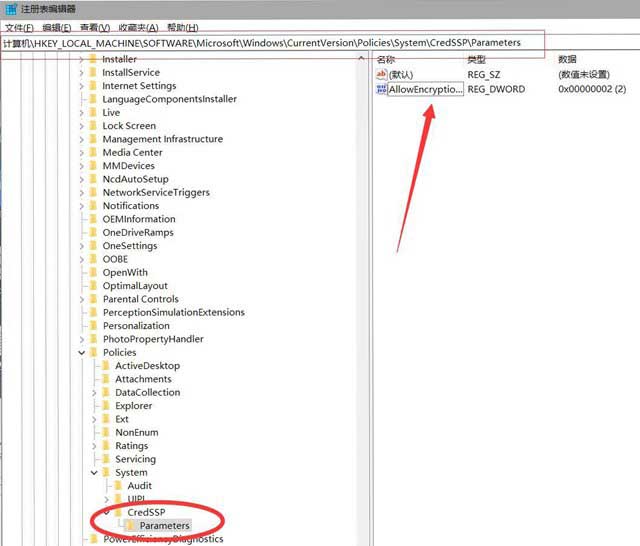This screenshot has height=546, width=640.
Task: Click the Servicing folder icon
Action: pos(106,459)
